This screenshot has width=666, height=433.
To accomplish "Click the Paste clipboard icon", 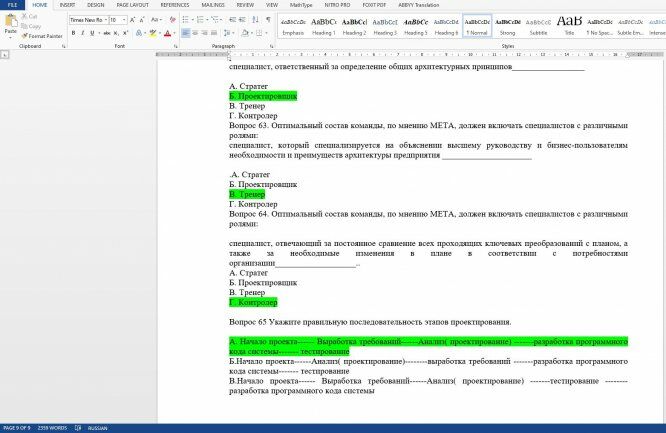I will (x=10, y=20).
